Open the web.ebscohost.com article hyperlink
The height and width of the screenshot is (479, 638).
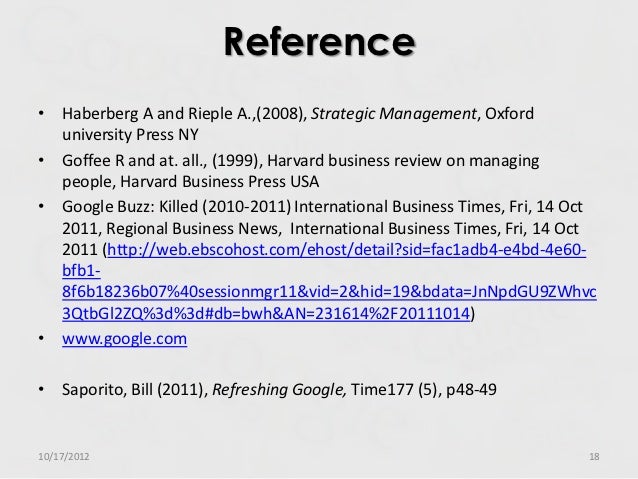tap(330, 281)
